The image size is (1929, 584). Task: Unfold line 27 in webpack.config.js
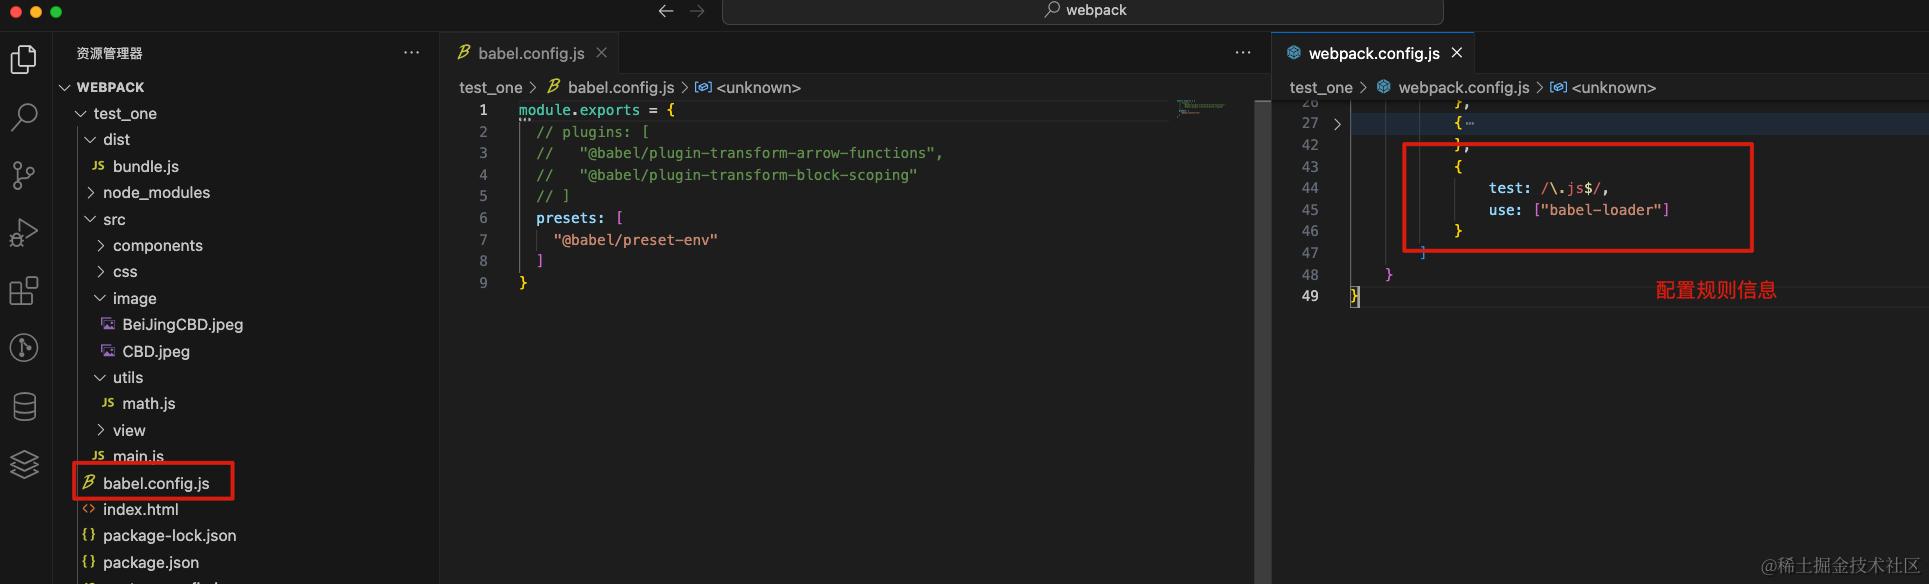click(1337, 124)
